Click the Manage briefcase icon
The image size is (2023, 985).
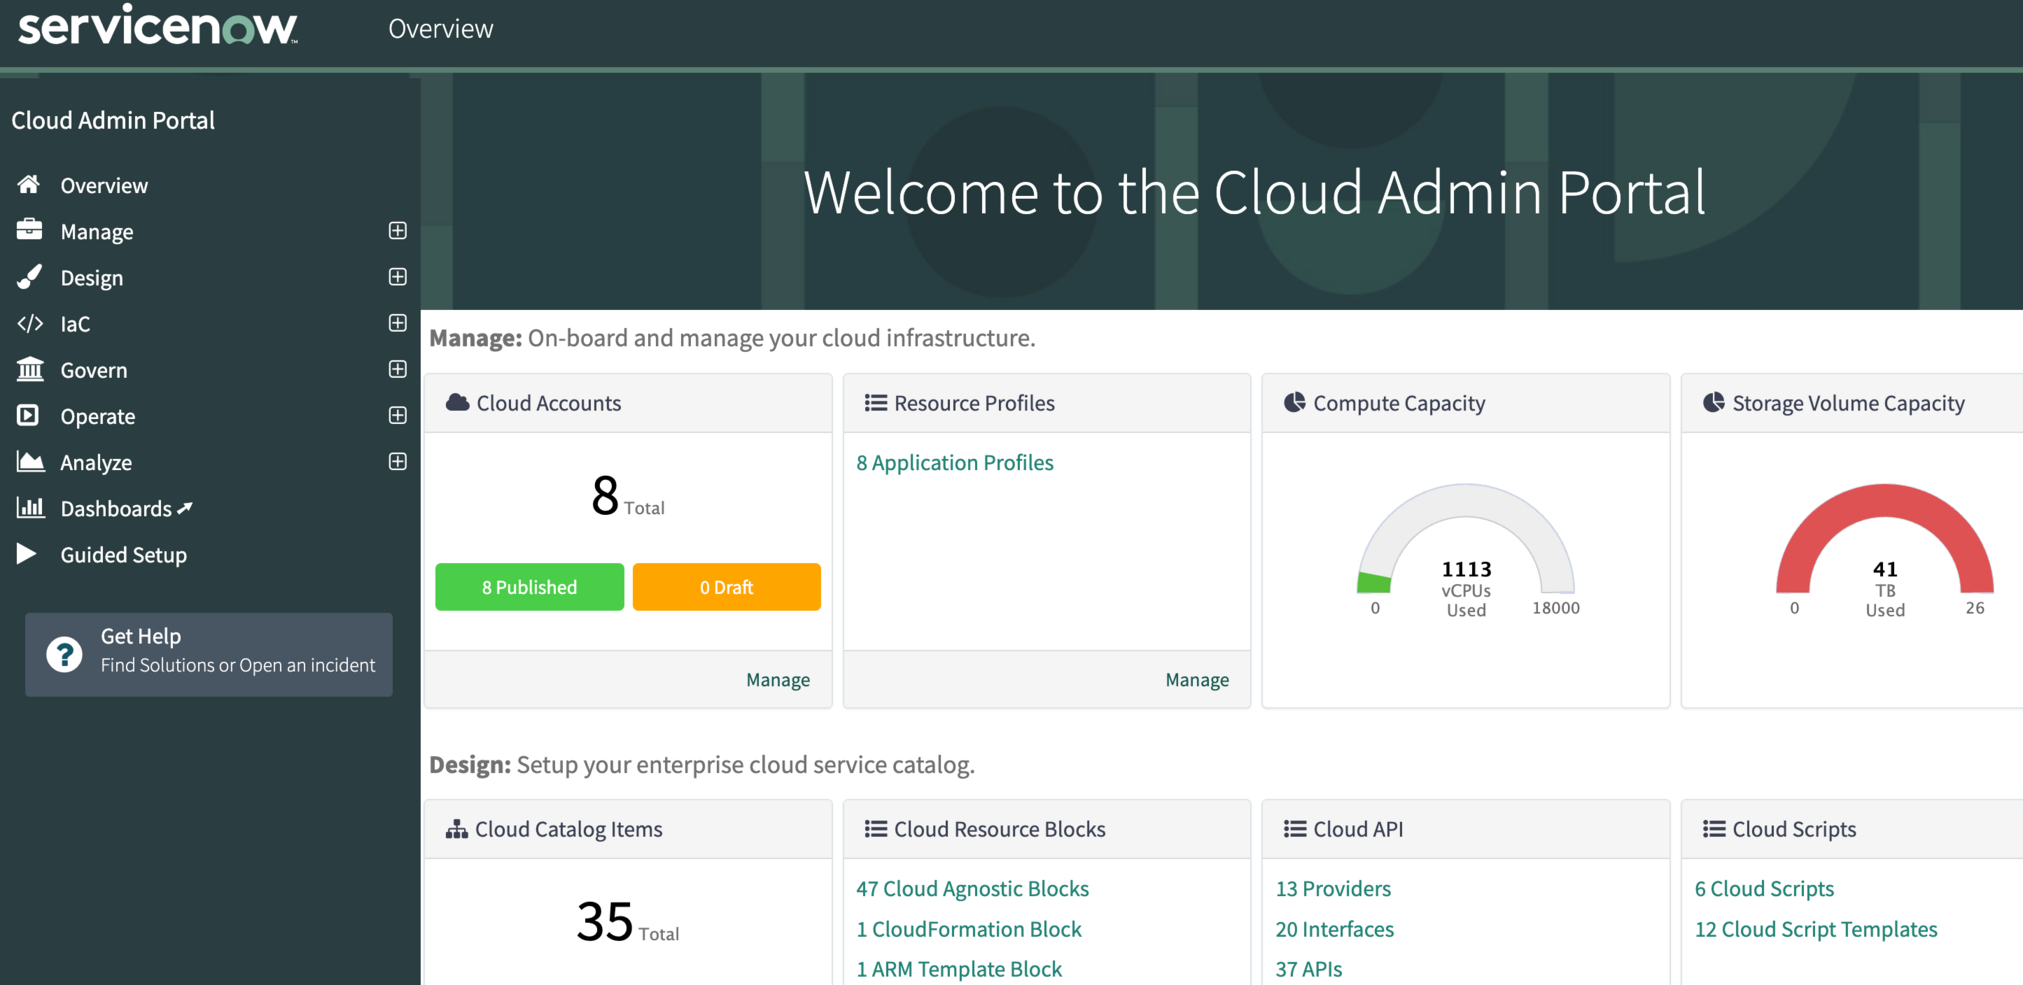tap(29, 230)
